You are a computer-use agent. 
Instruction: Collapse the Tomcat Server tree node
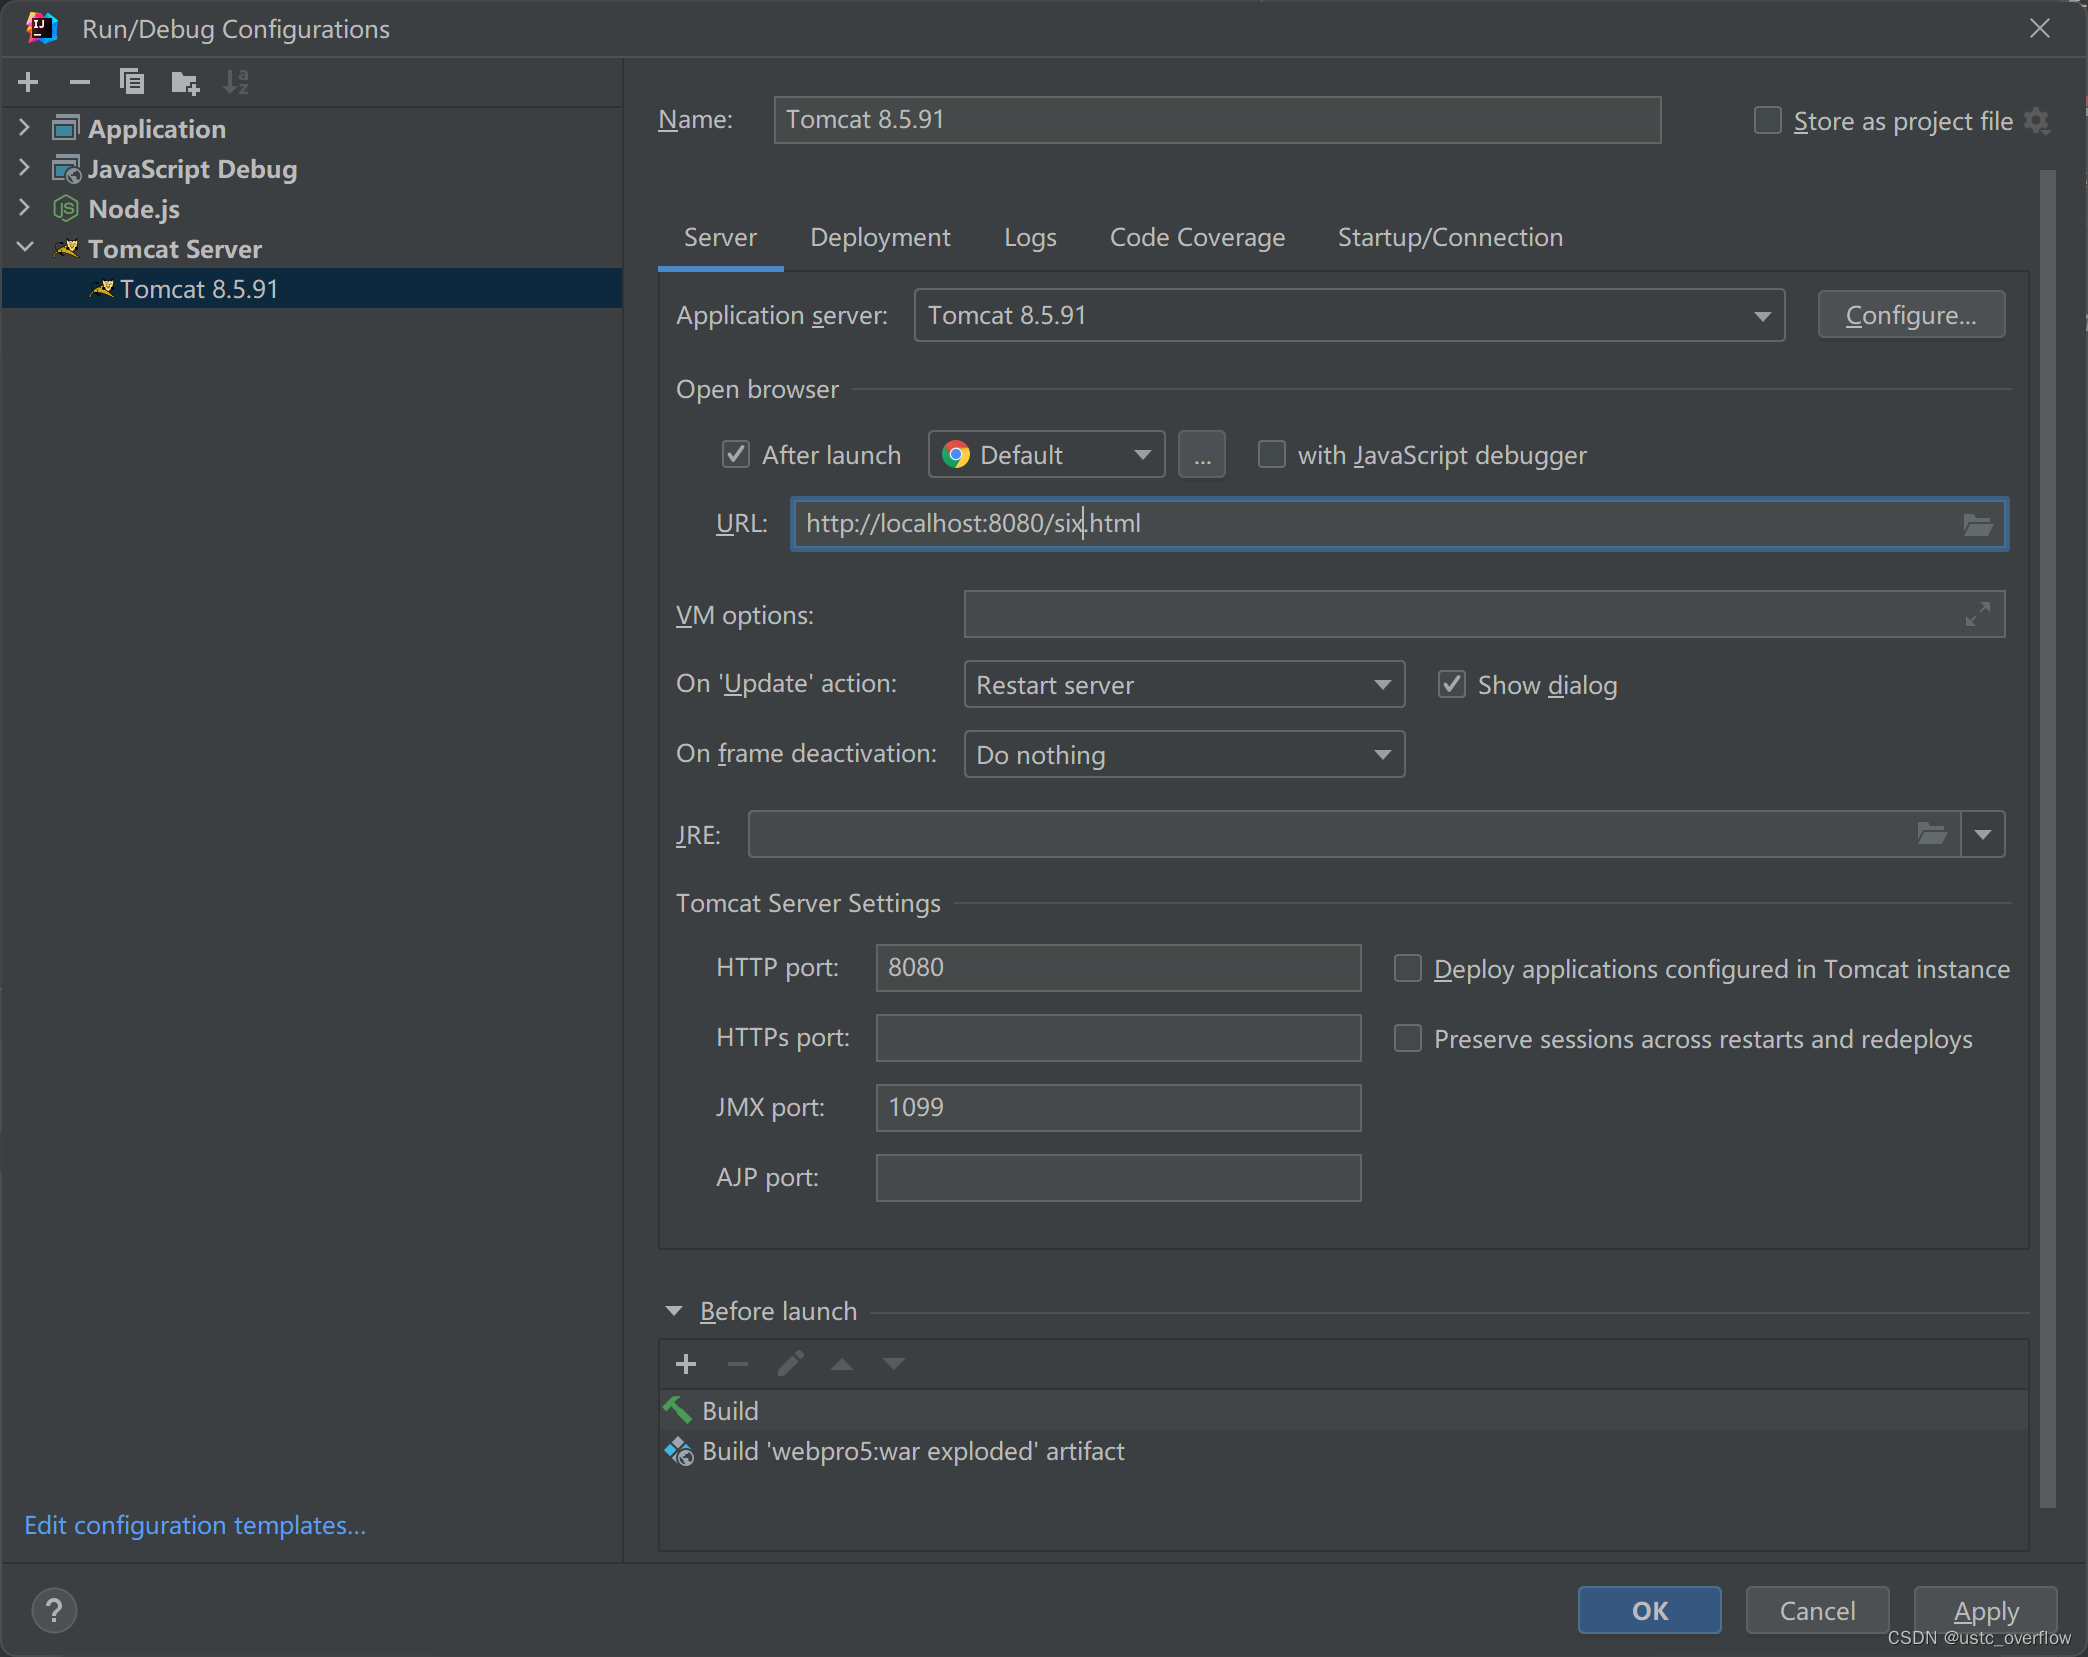(x=26, y=248)
